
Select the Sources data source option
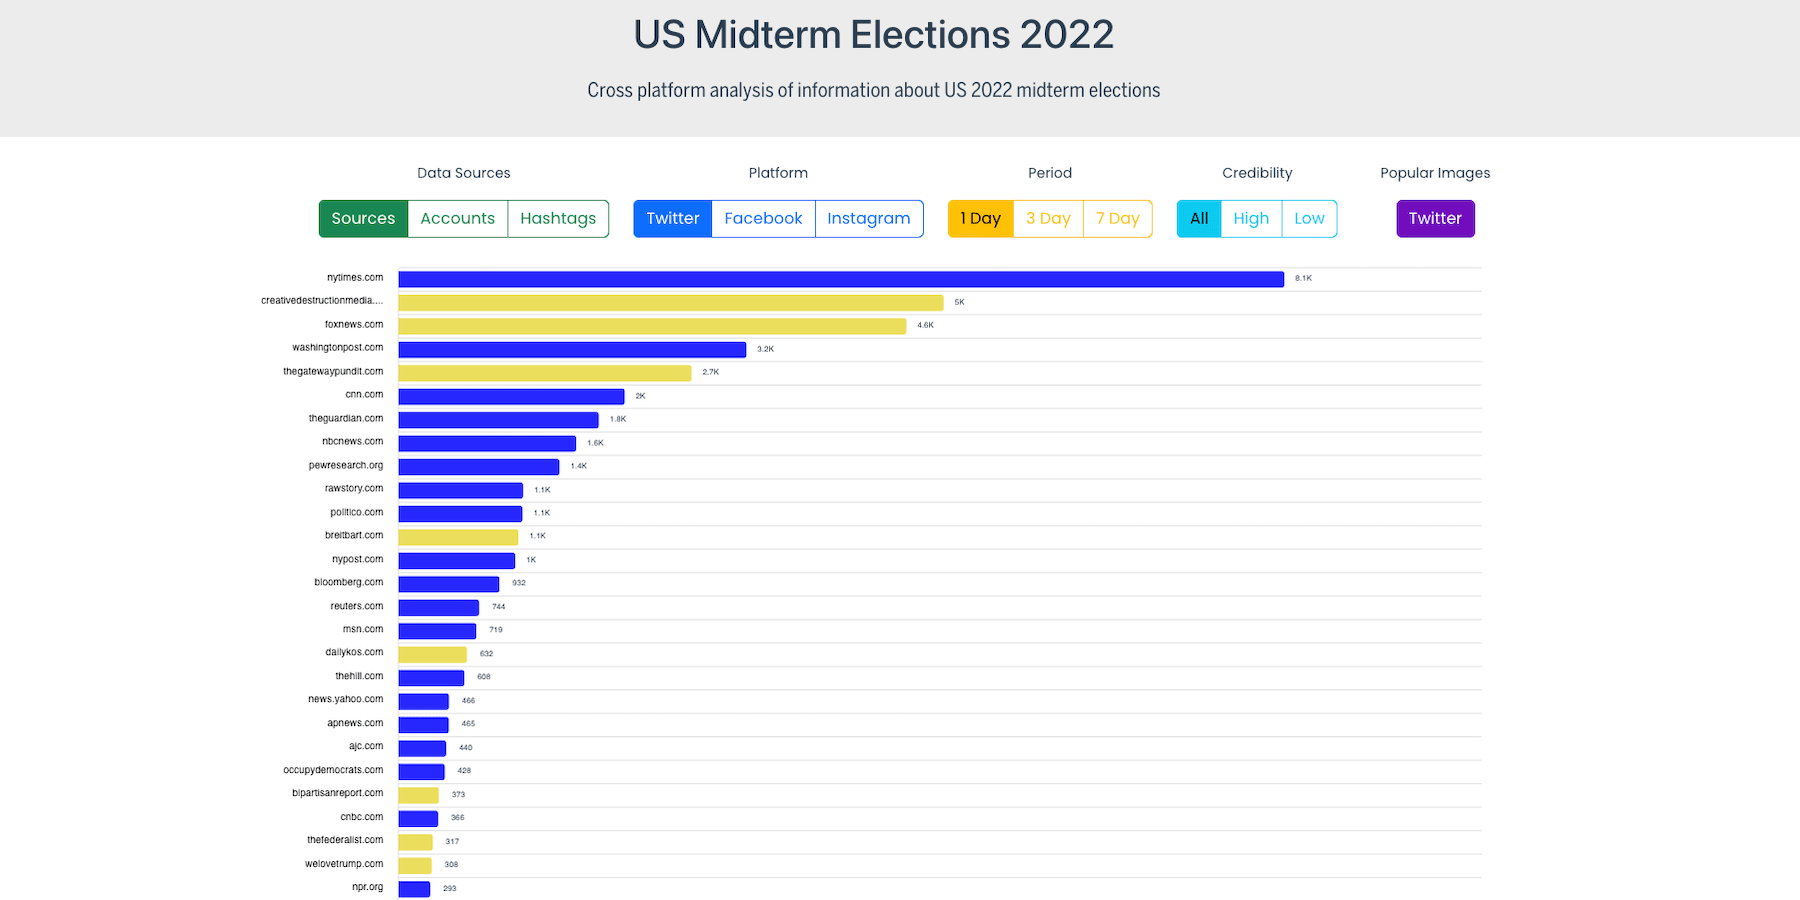click(363, 218)
